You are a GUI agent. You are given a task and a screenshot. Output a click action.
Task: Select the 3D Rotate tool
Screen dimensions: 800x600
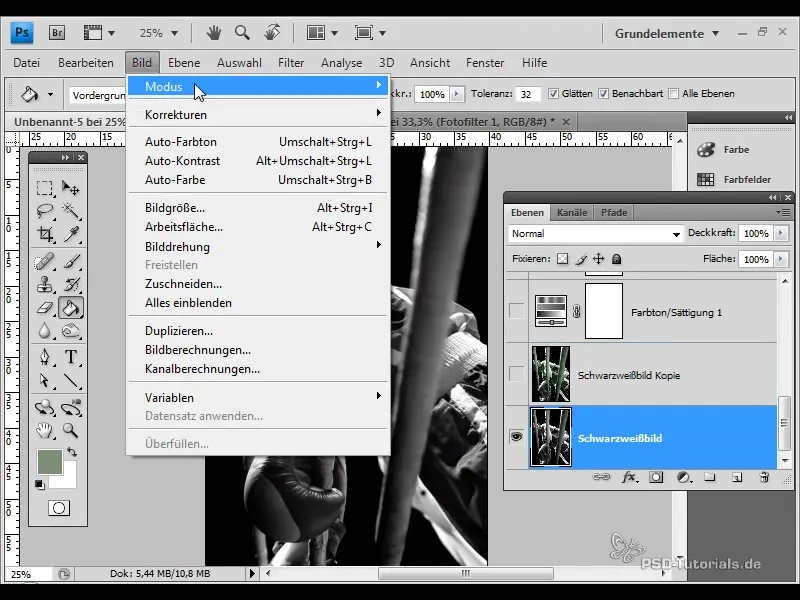(x=45, y=407)
